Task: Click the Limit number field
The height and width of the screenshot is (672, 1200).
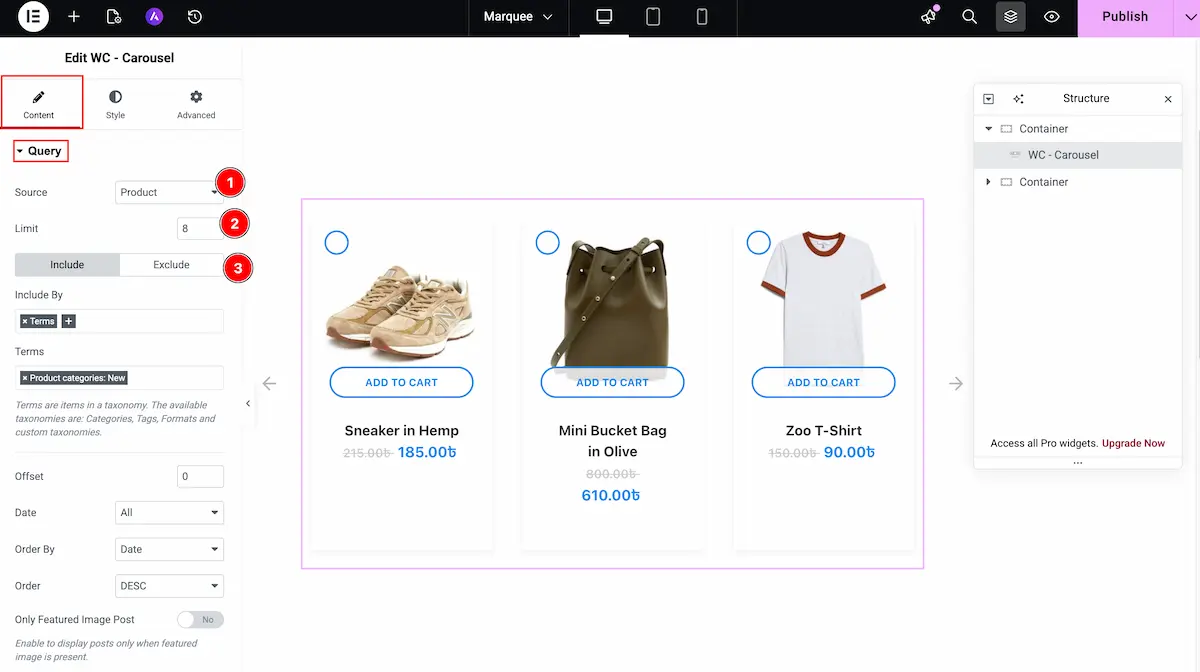Action: pos(199,228)
